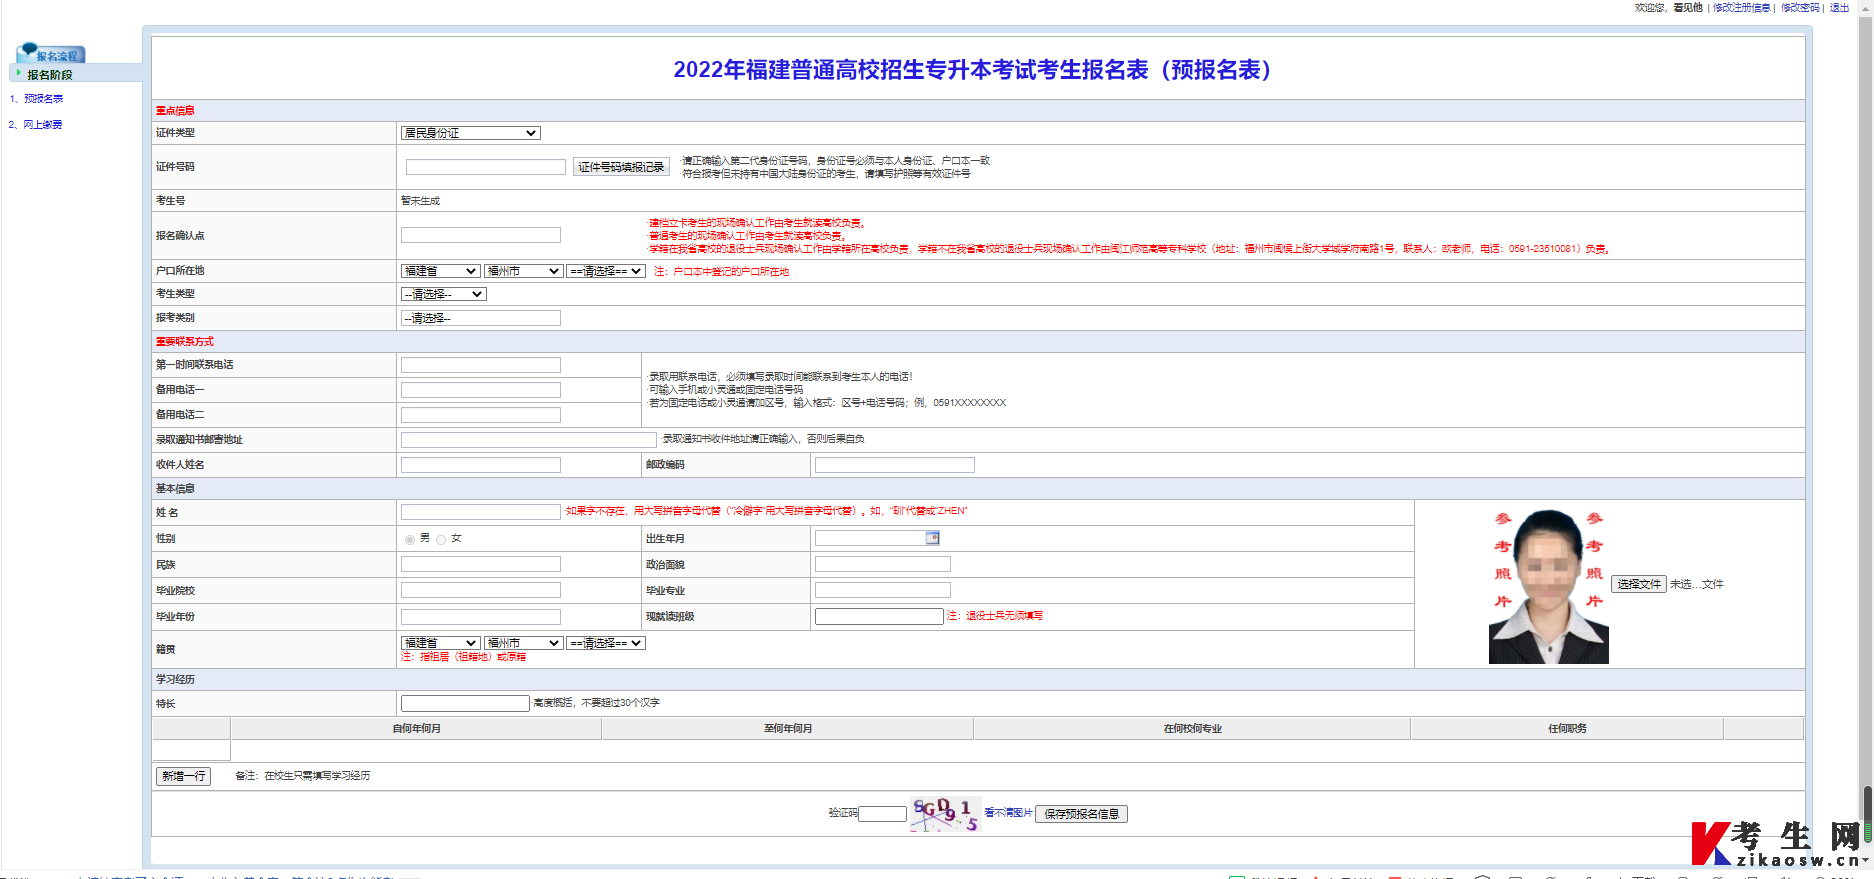1874x879 pixels.
Task: Click the 证件号码填报记录 button
Action: tap(621, 167)
